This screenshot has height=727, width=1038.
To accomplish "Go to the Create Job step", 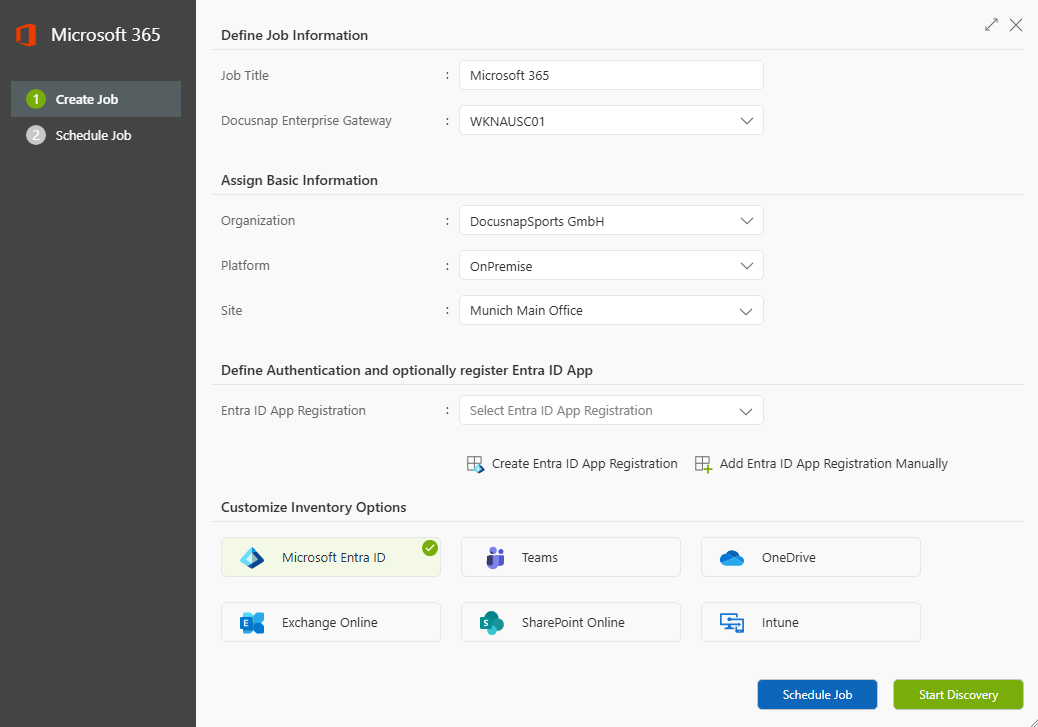I will pyautogui.click(x=96, y=99).
